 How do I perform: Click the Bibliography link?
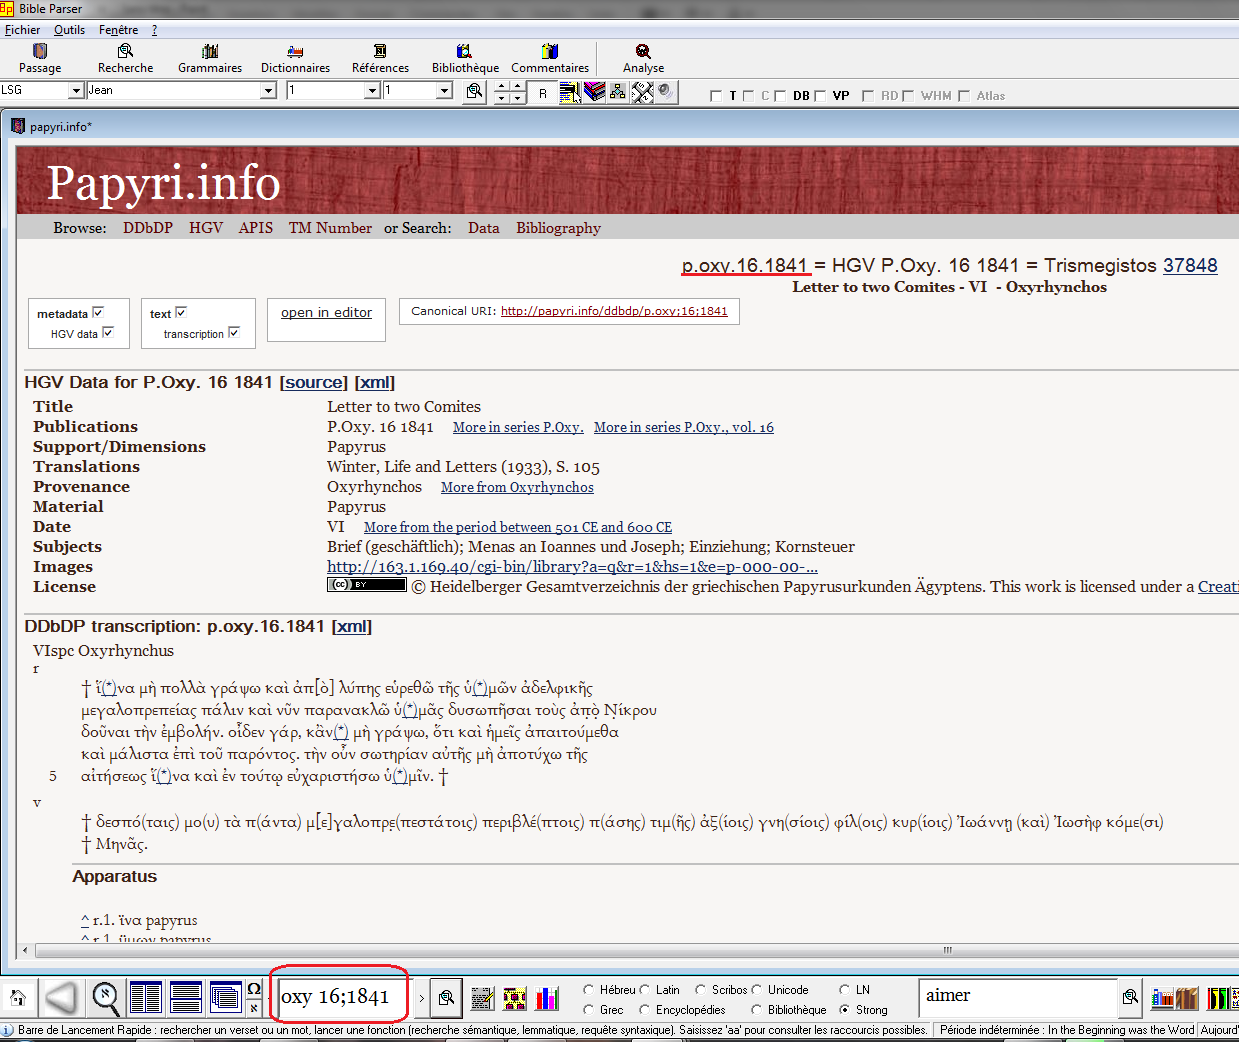(559, 228)
